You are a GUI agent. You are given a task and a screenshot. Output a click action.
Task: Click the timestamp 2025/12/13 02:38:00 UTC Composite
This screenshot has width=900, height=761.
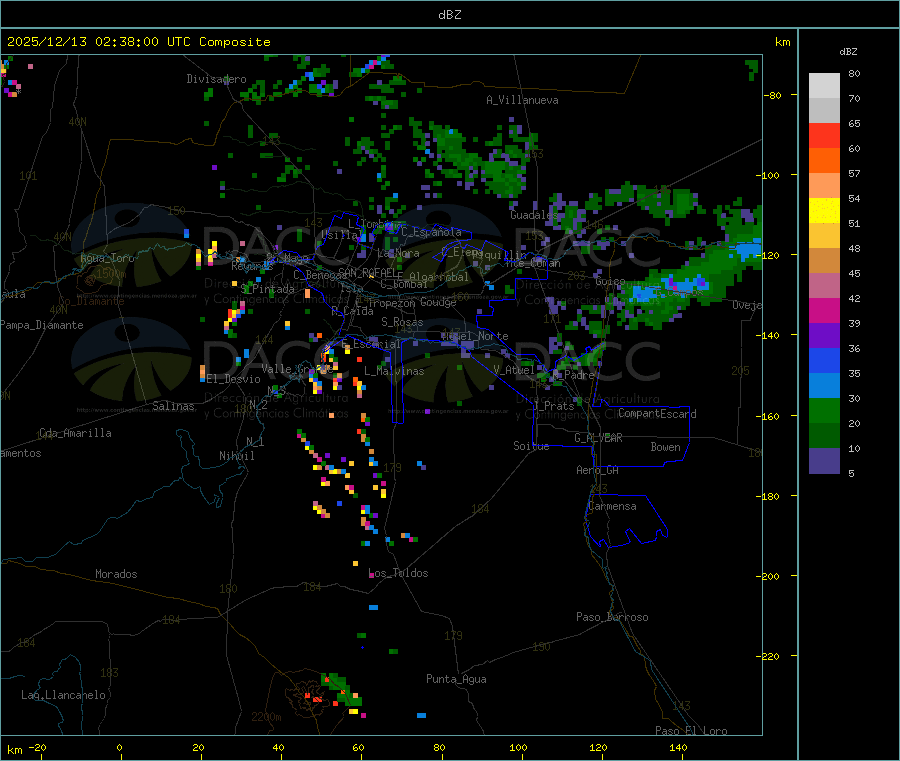pos(138,42)
